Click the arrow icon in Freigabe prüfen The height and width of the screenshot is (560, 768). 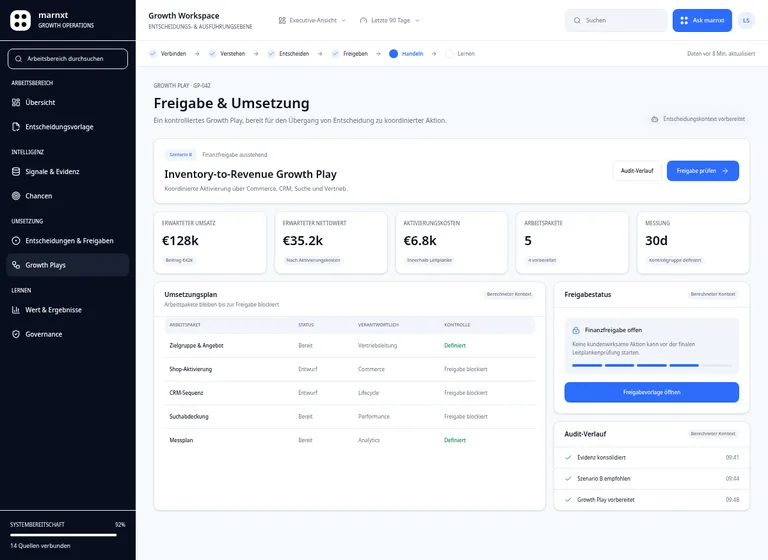pyautogui.click(x=725, y=171)
